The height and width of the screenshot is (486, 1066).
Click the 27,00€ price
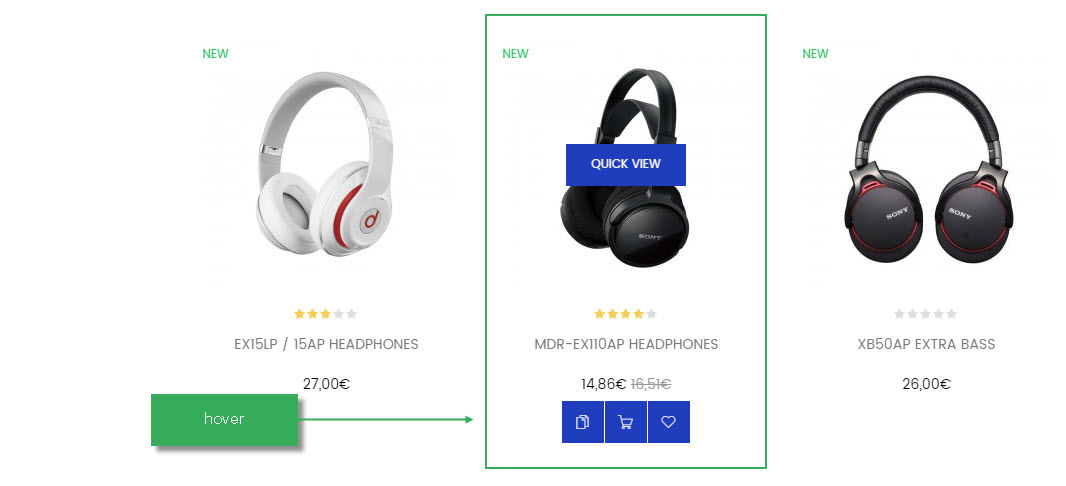326,384
